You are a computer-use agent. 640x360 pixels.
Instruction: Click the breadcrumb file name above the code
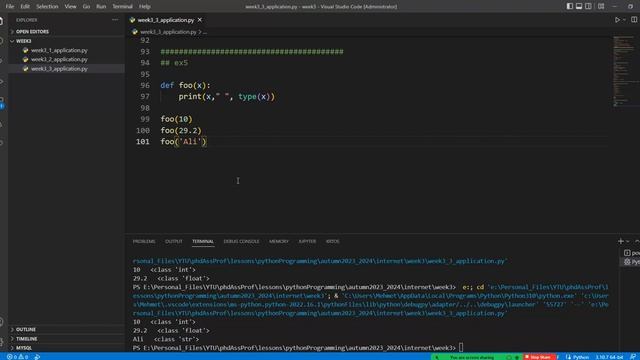click(x=168, y=32)
